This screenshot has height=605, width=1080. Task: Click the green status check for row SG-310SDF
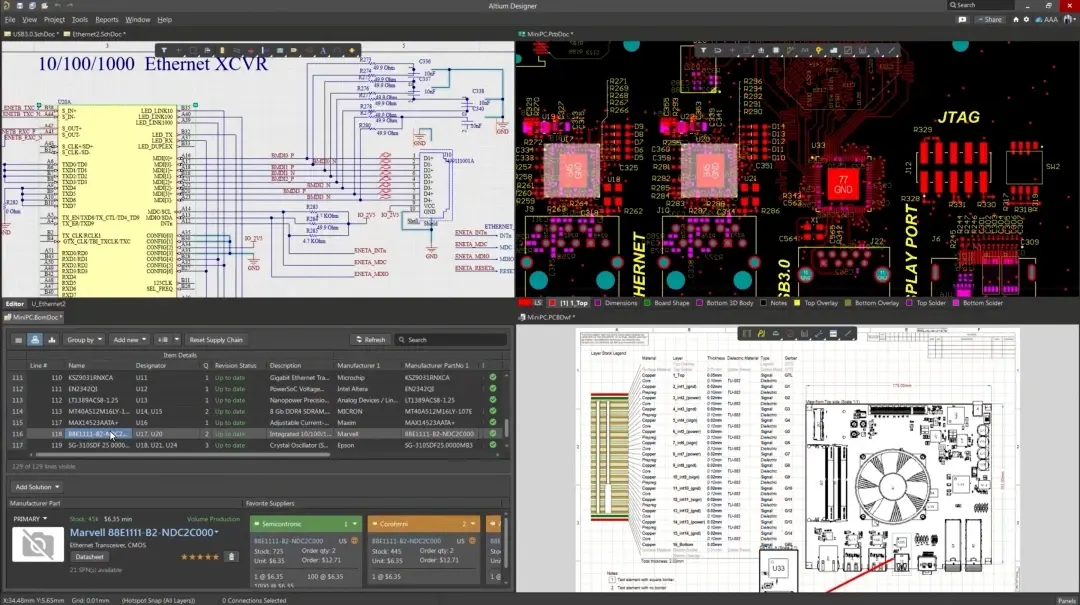[492, 445]
